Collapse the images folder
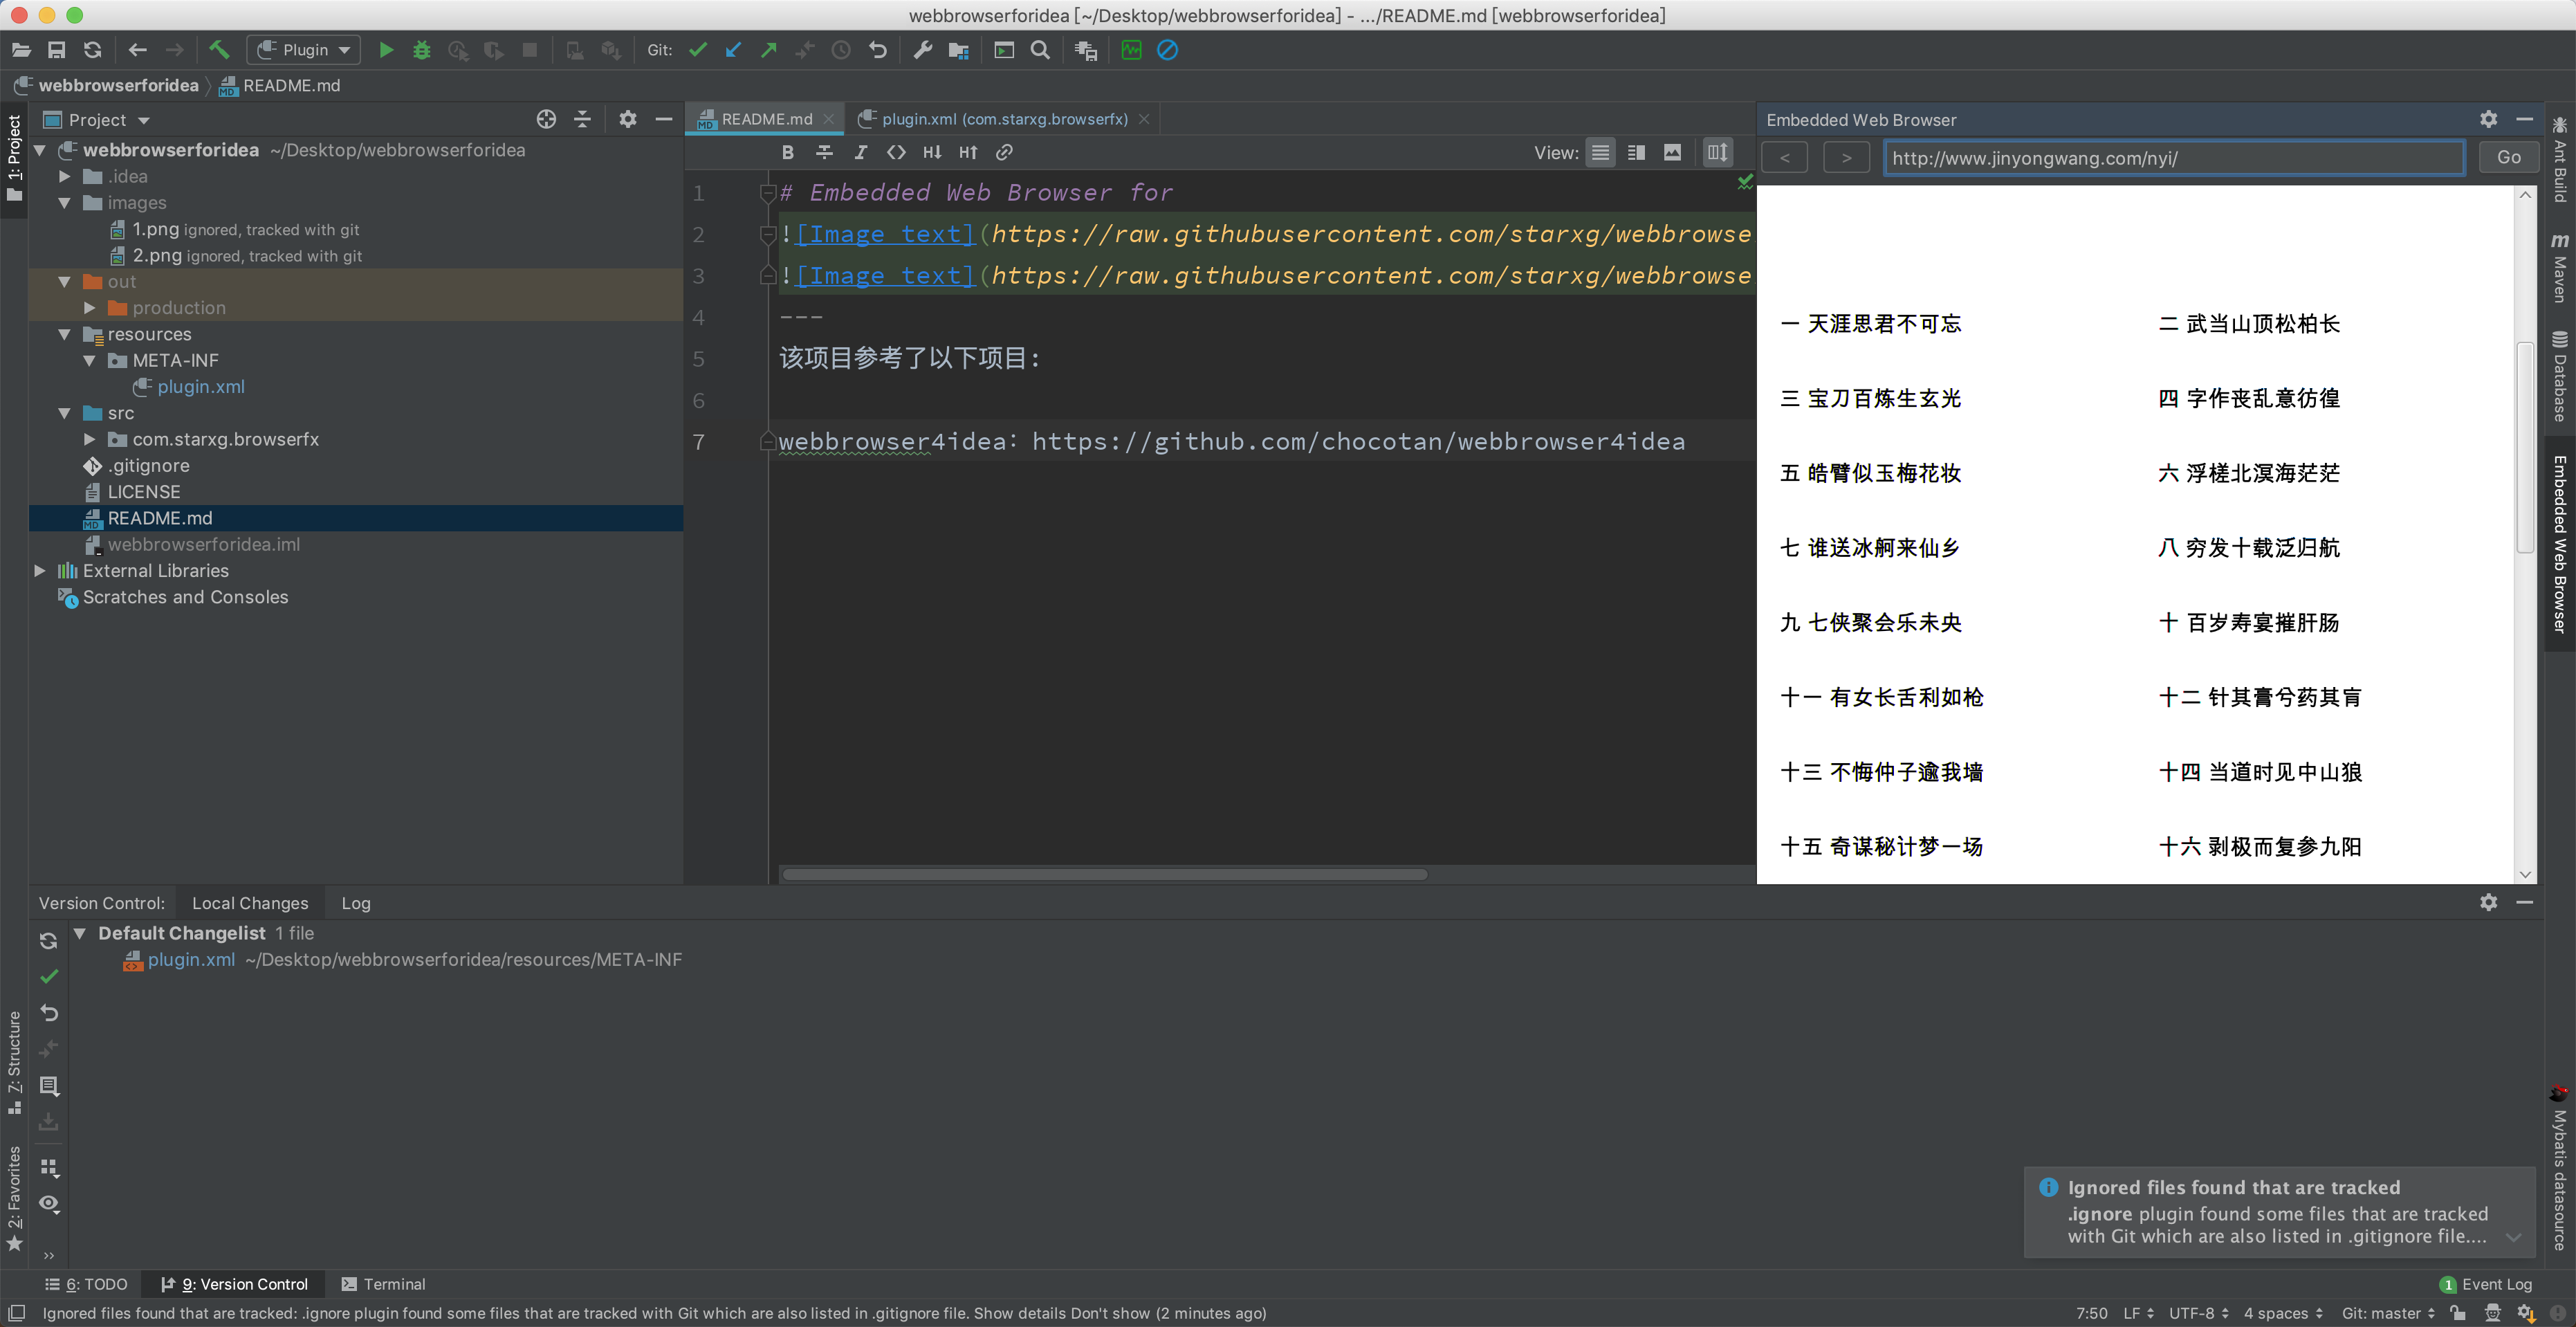2576x1327 pixels. pos(65,202)
